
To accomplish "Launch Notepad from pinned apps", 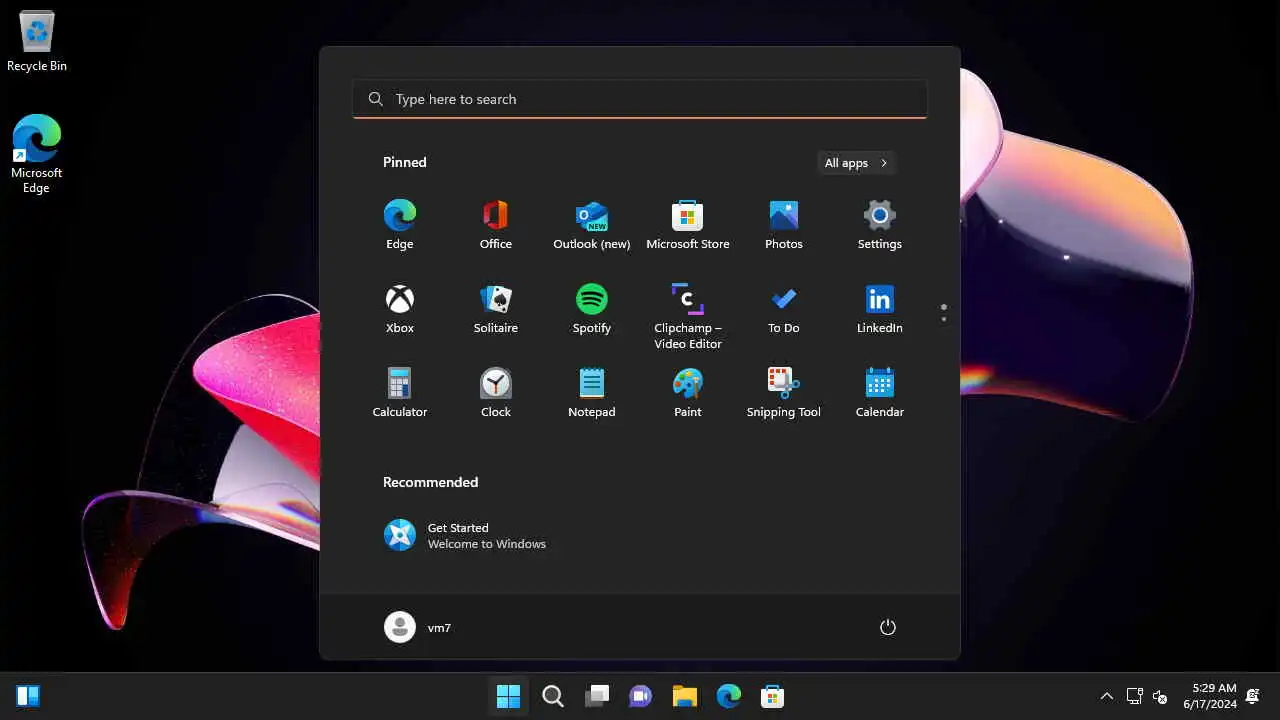I will pyautogui.click(x=591, y=393).
